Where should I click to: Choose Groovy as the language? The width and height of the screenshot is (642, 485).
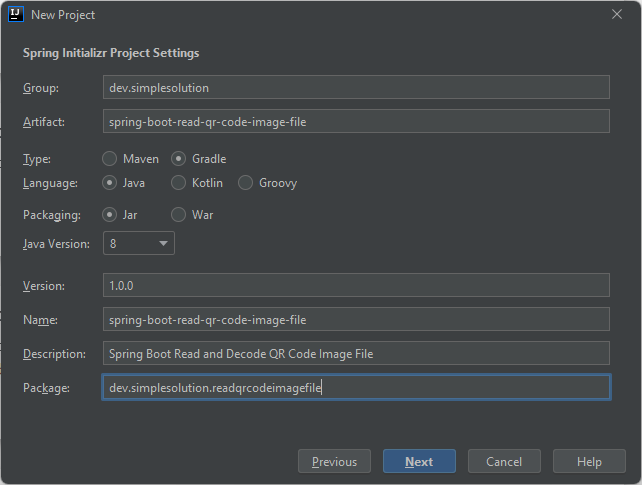coord(246,183)
